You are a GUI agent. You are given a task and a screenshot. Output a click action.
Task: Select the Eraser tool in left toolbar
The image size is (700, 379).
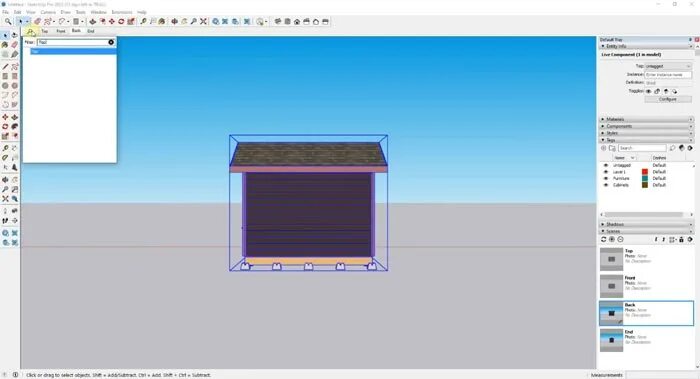(15, 45)
